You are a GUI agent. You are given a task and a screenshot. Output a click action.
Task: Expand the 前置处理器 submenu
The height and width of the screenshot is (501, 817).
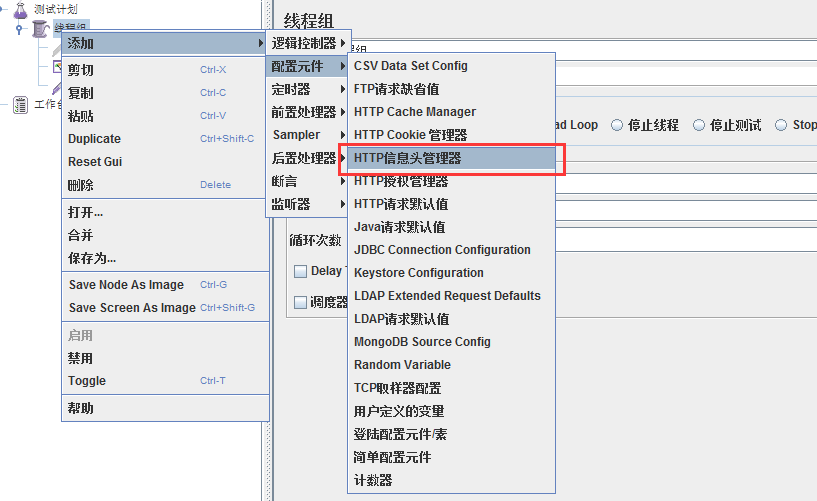coord(308,112)
